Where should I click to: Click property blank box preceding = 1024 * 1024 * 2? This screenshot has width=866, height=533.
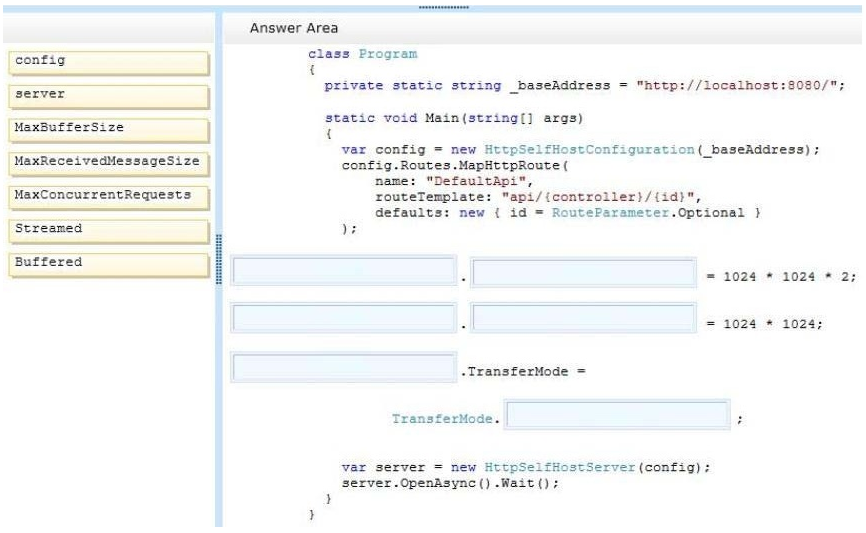click(584, 272)
